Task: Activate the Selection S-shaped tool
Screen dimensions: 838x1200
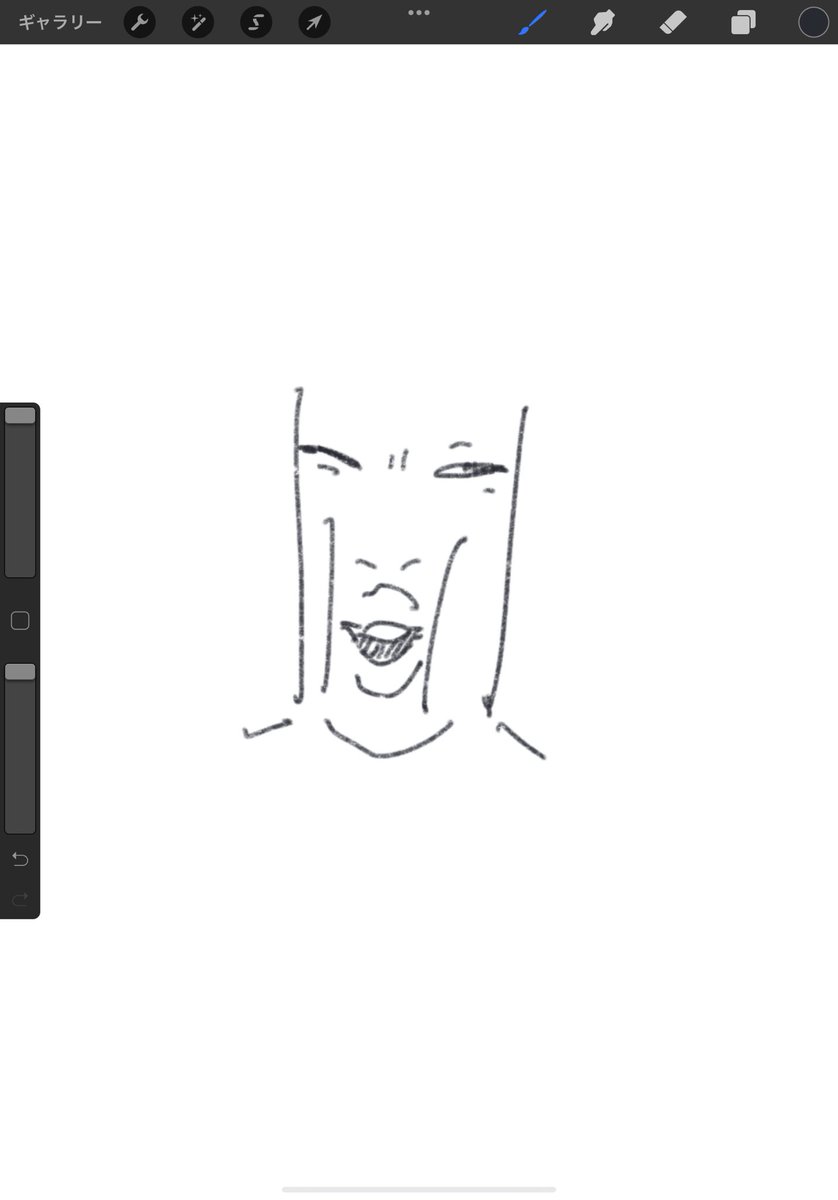Action: pos(256,22)
